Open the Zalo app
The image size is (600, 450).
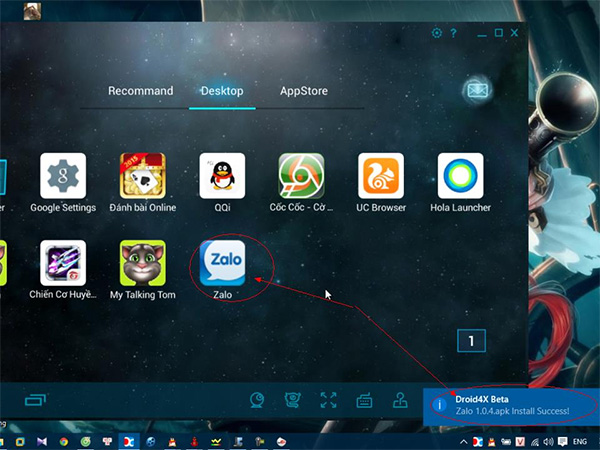tap(222, 263)
